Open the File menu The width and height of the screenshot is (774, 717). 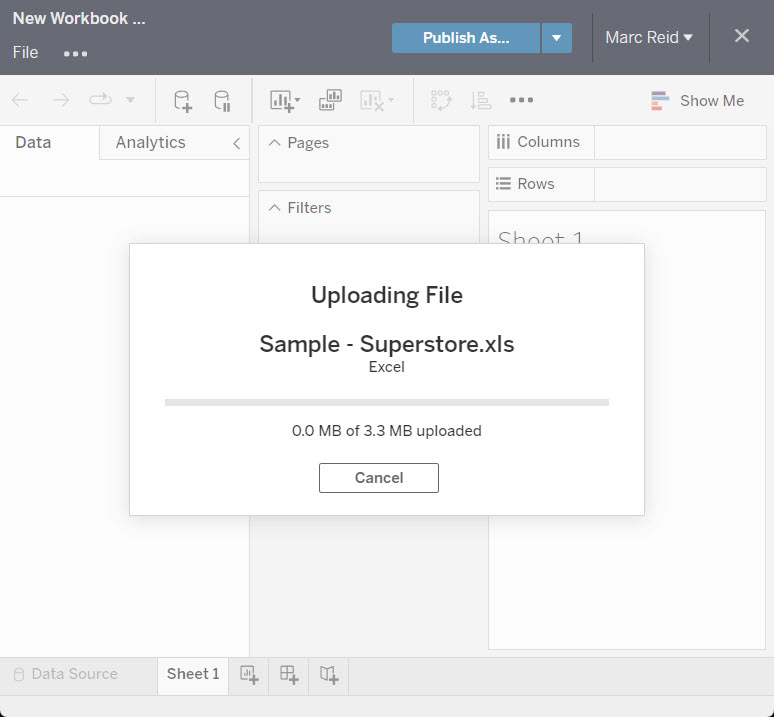pyautogui.click(x=25, y=52)
